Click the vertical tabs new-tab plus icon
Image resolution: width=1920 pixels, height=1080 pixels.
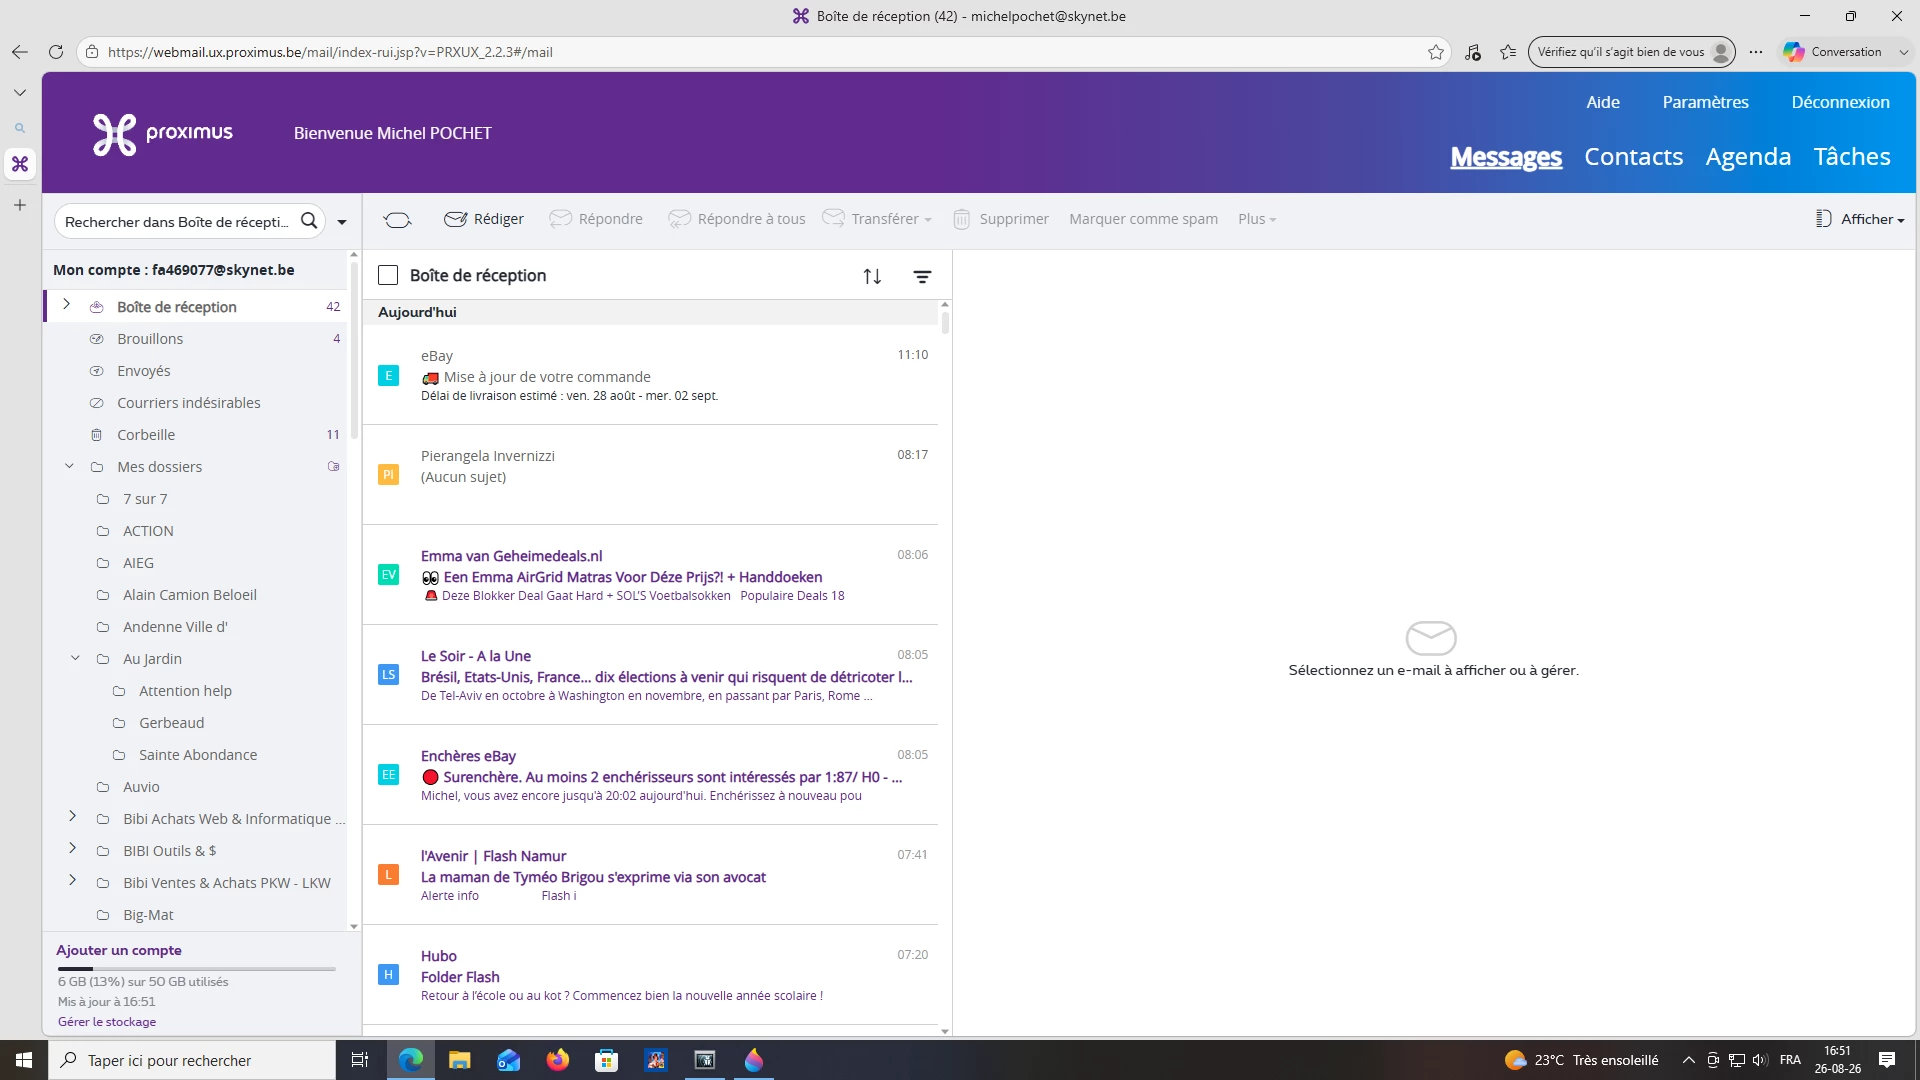pyautogui.click(x=20, y=205)
